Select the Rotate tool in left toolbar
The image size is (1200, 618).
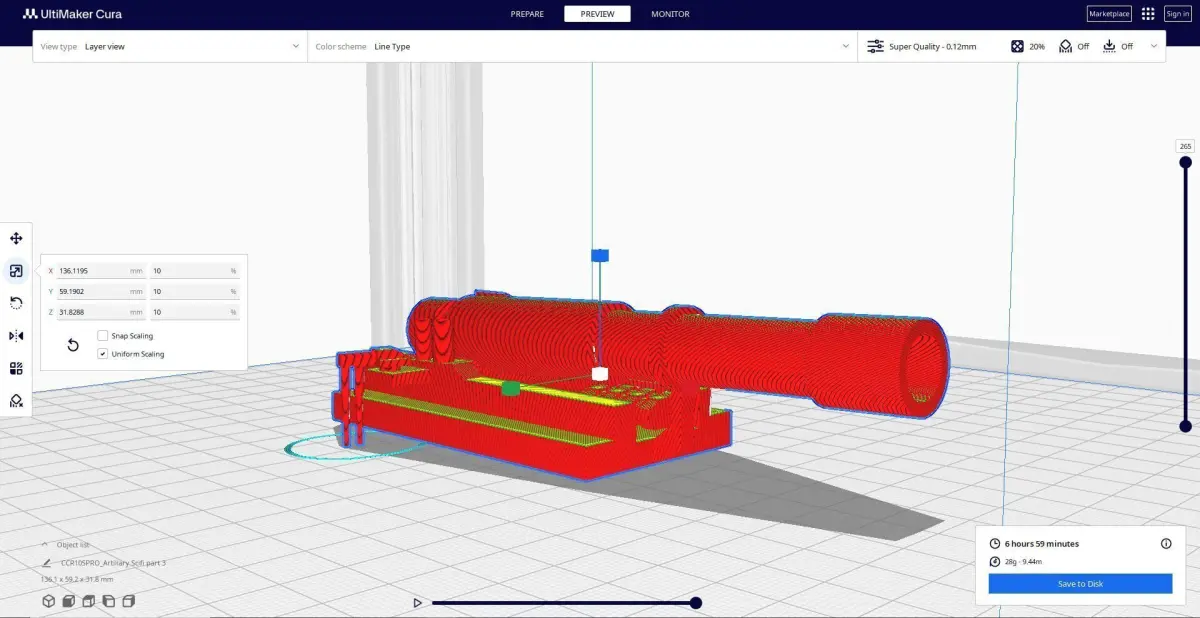(x=16, y=303)
